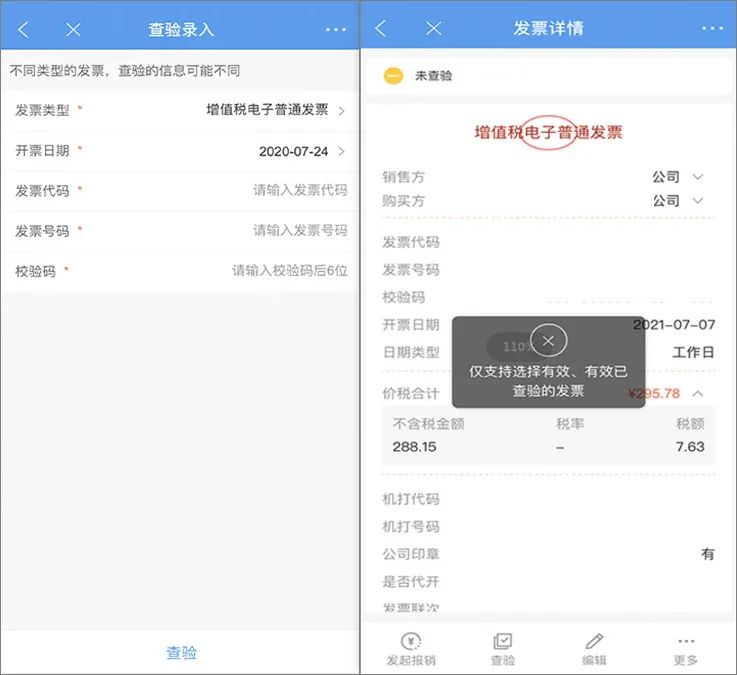Image resolution: width=737 pixels, height=675 pixels.
Task: Go back from 查验录入 screen
Action: click(23, 30)
